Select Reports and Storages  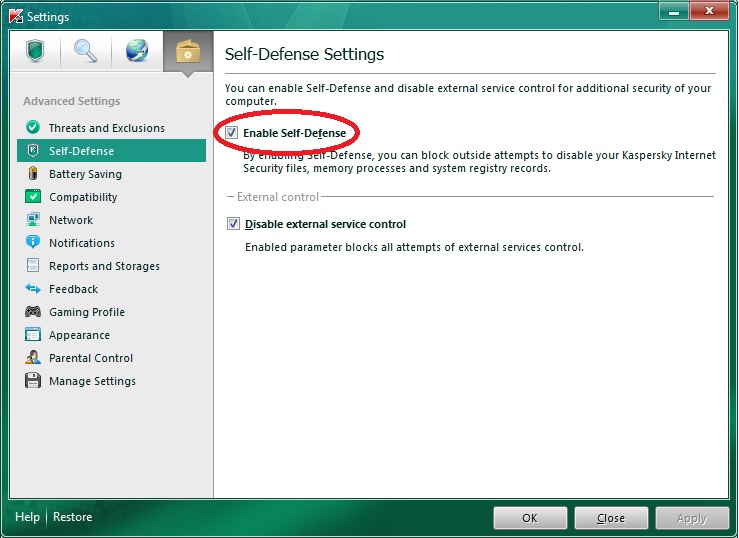[111, 266]
